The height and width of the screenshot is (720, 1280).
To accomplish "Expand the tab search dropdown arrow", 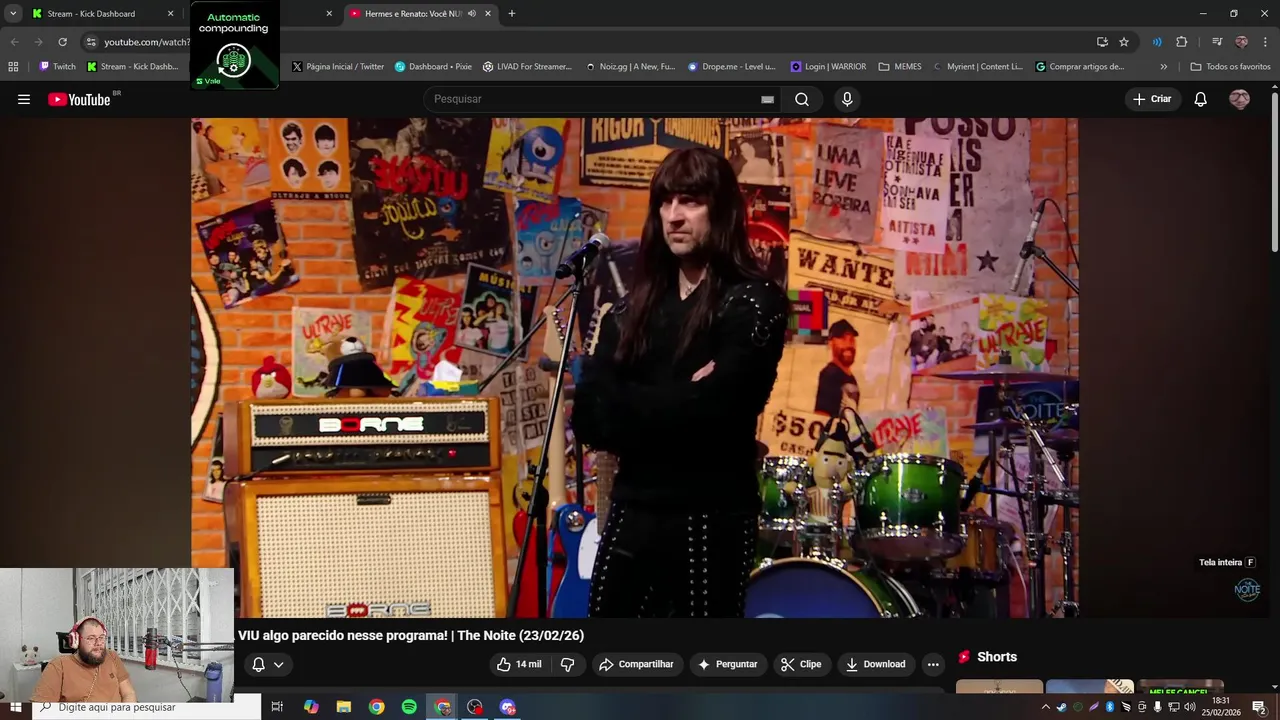I will point(13,14).
